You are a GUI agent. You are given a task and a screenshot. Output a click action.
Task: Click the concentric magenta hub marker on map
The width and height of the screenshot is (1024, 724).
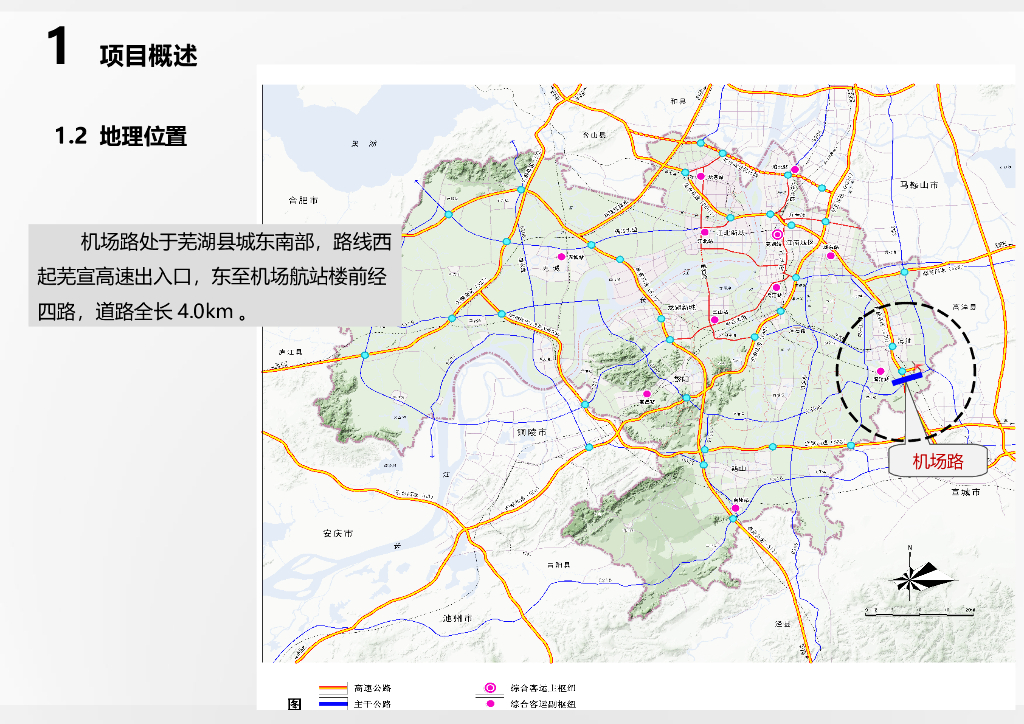777,234
